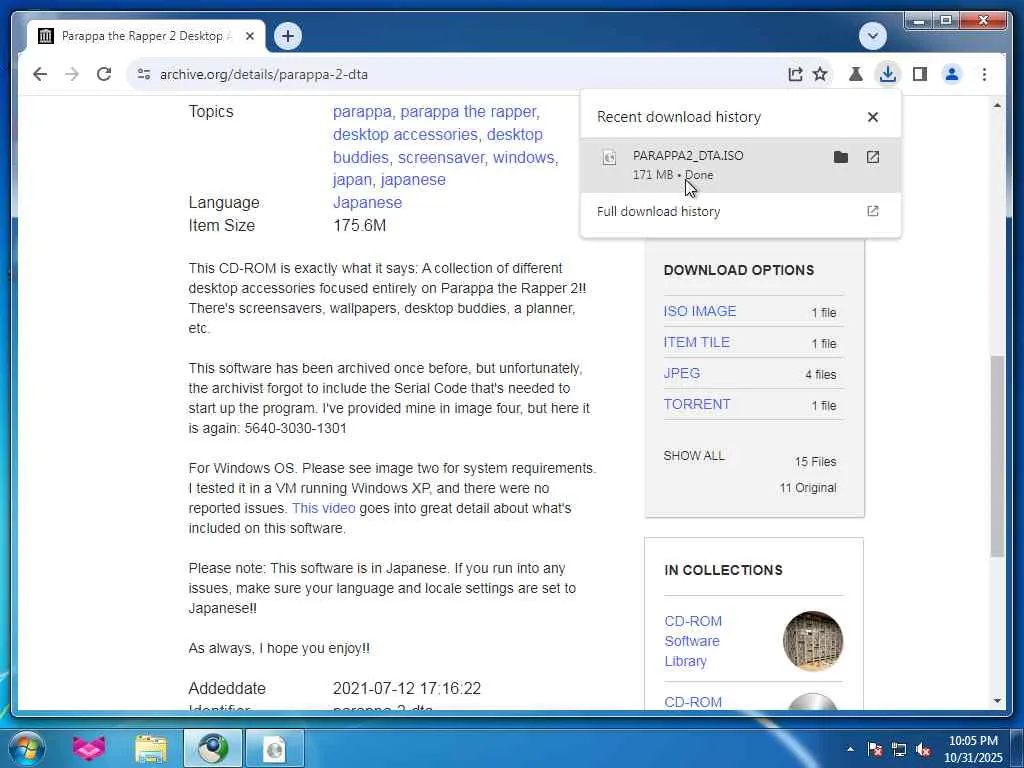Open Full download history
This screenshot has height=768, width=1024.
click(x=741, y=212)
